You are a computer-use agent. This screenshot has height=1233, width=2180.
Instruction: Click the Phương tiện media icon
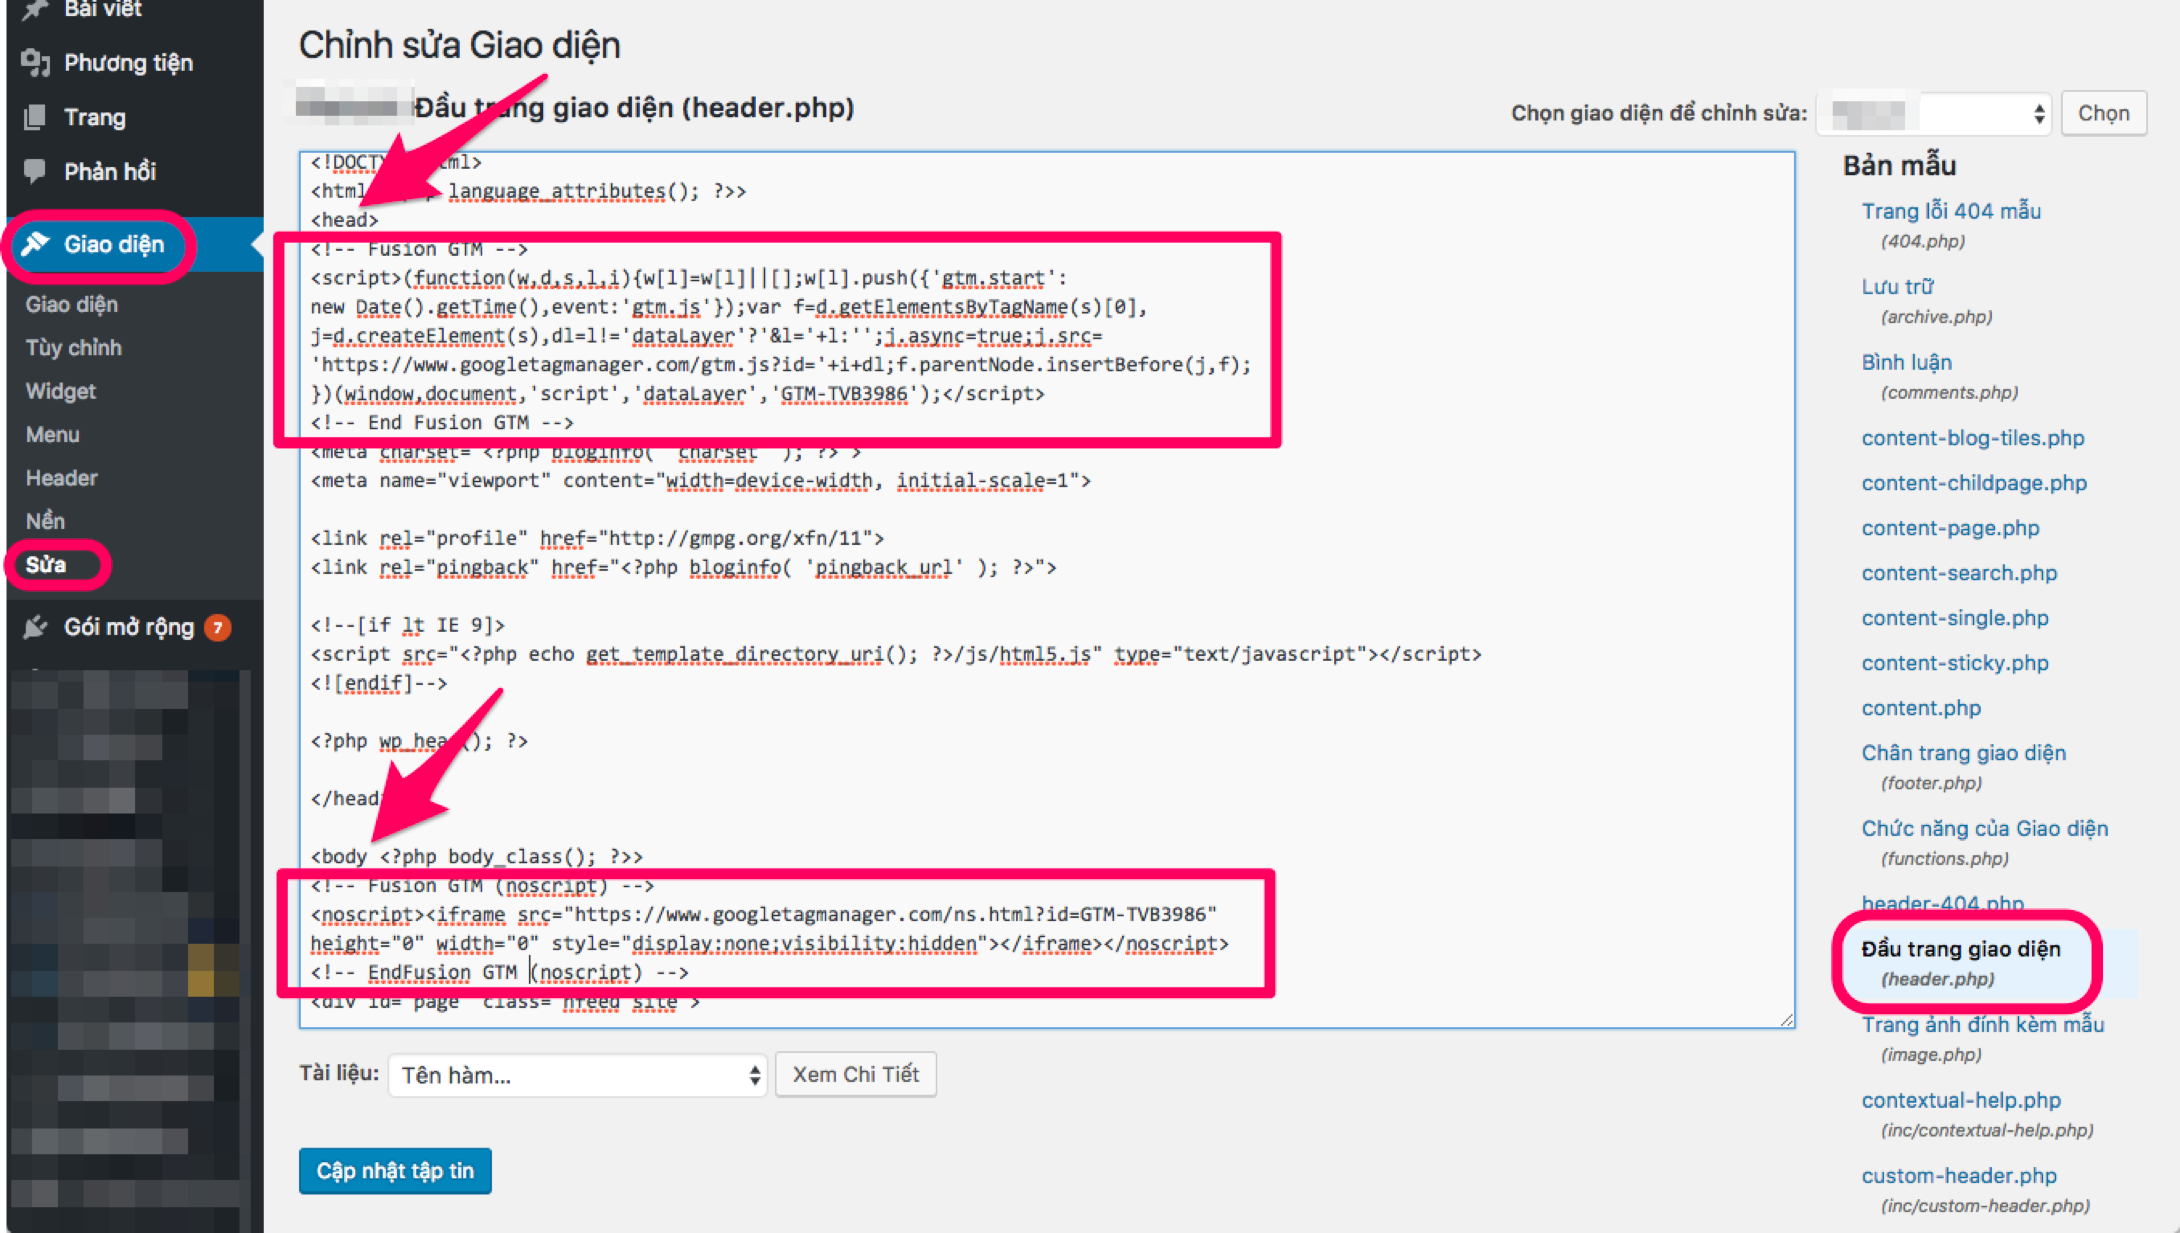35,63
